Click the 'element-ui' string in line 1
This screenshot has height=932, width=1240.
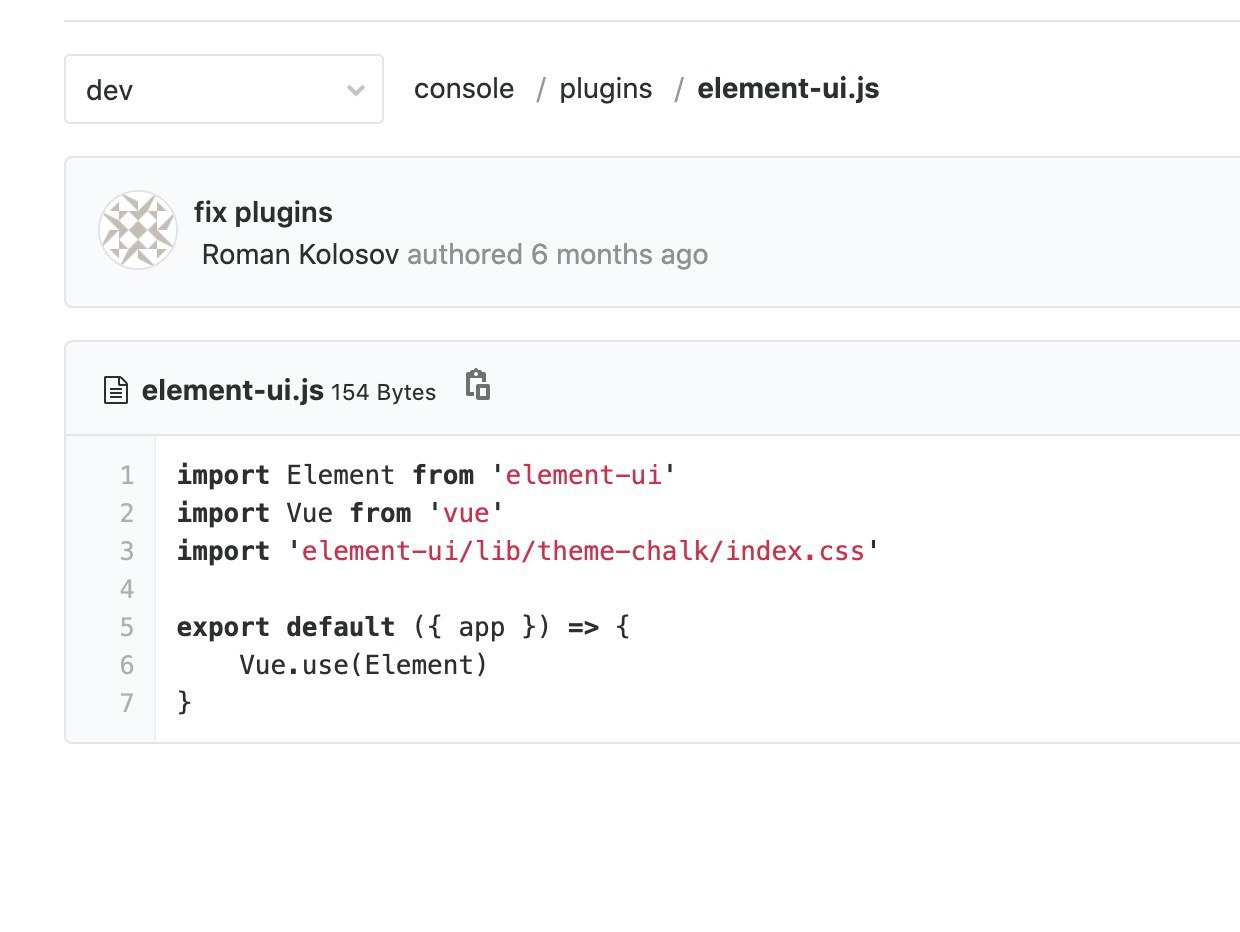pos(585,475)
